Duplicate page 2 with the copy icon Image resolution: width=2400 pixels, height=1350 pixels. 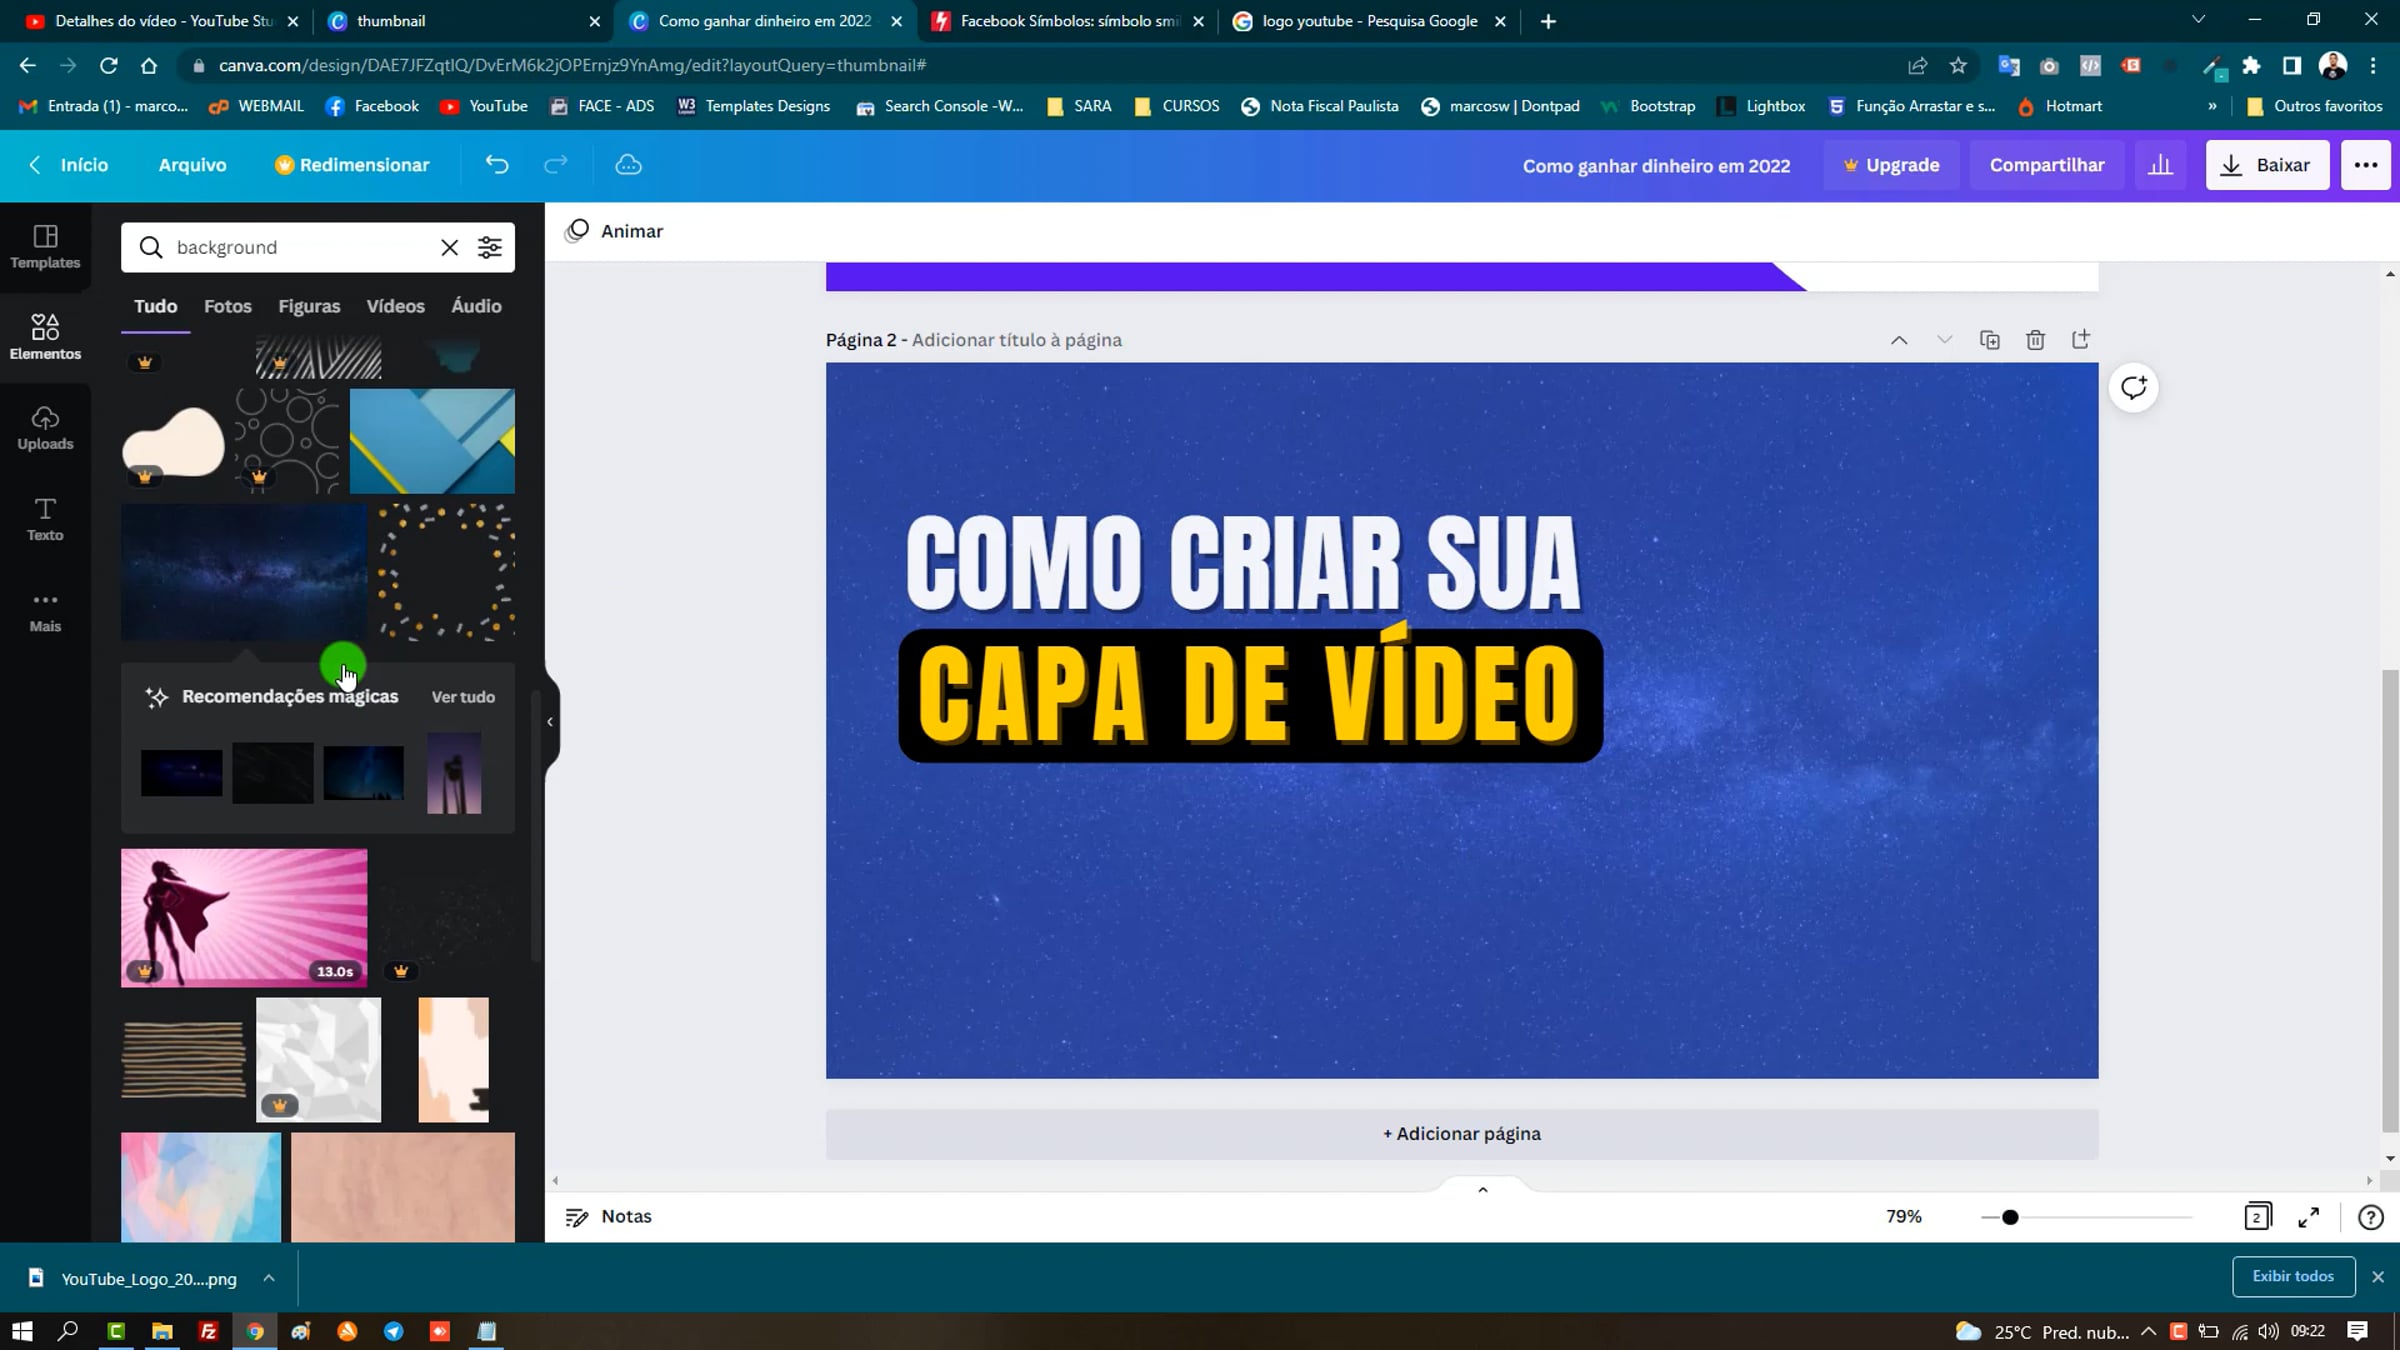[1989, 340]
